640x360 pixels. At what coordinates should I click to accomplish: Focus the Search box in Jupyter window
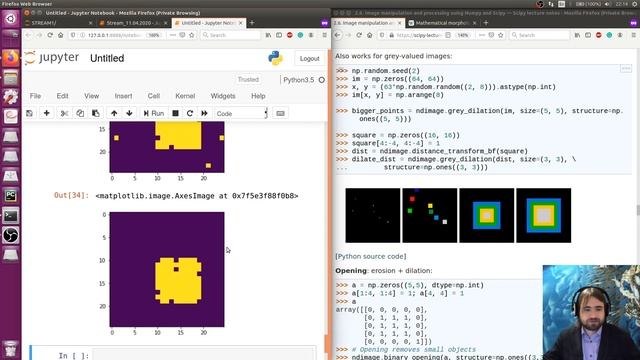[x=231, y=35]
